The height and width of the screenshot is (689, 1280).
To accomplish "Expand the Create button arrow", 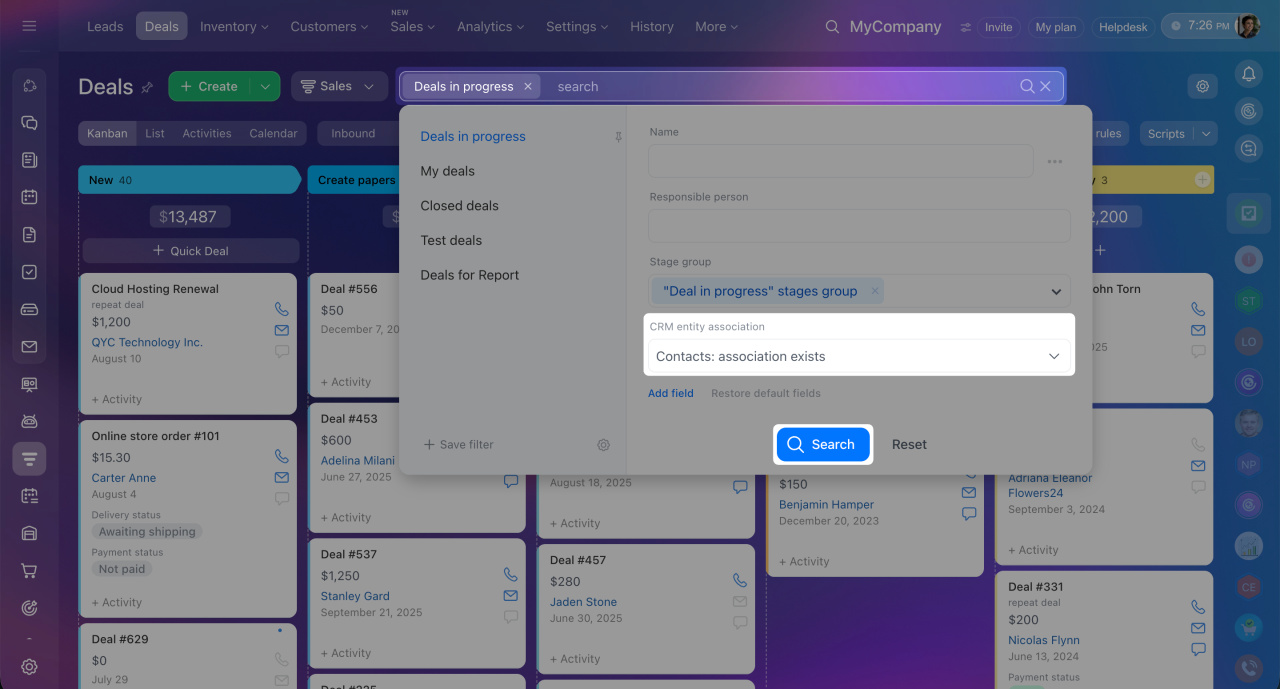I will tap(265, 87).
